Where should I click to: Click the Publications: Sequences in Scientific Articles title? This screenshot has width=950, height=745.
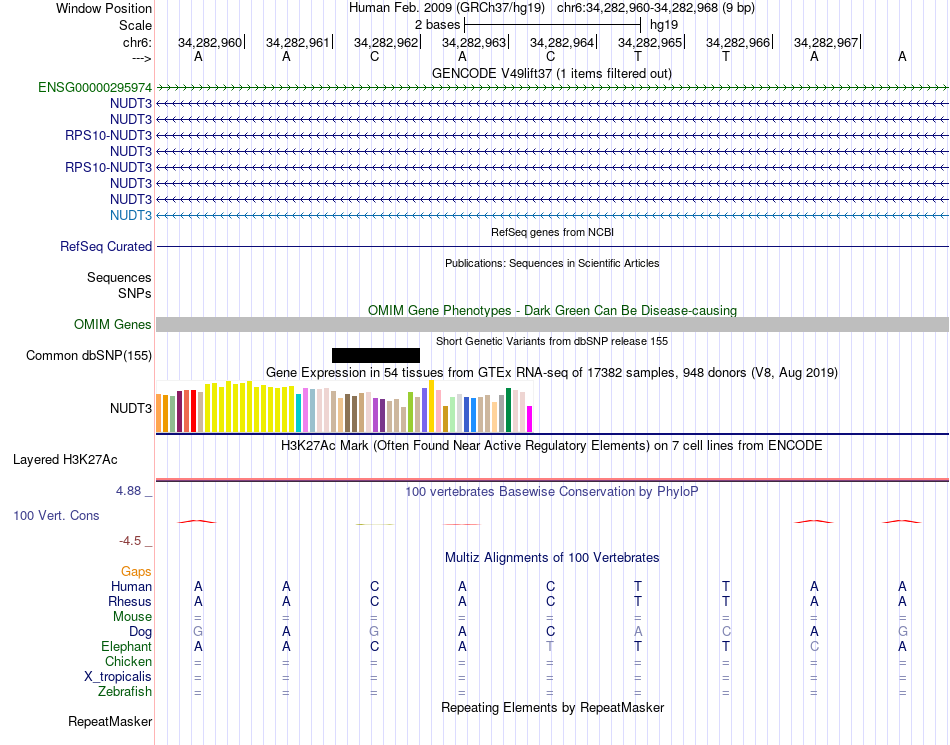click(x=552, y=263)
